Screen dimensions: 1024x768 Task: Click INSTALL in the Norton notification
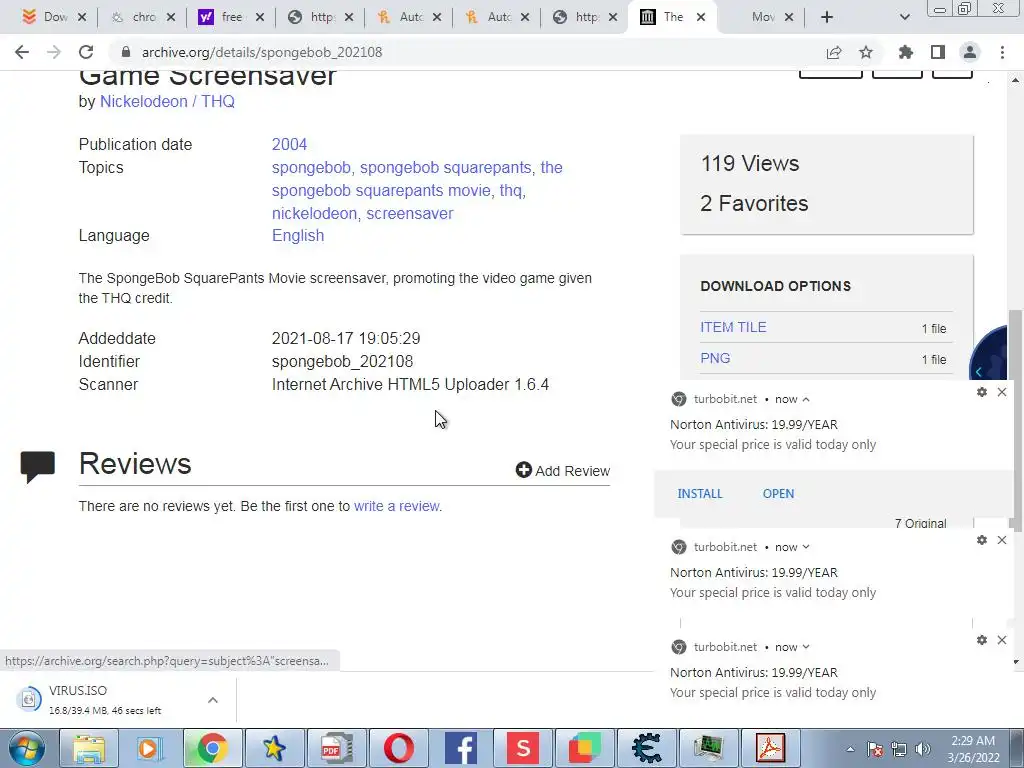pyautogui.click(x=700, y=494)
